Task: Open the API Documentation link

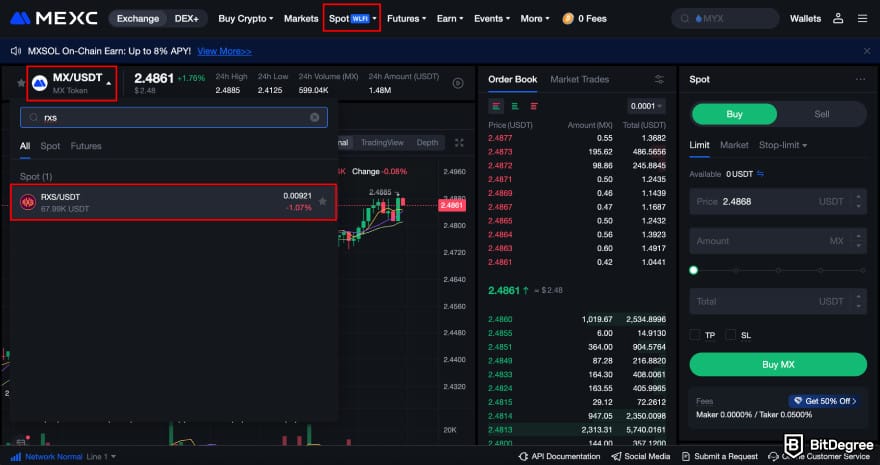Action: [x=559, y=457]
